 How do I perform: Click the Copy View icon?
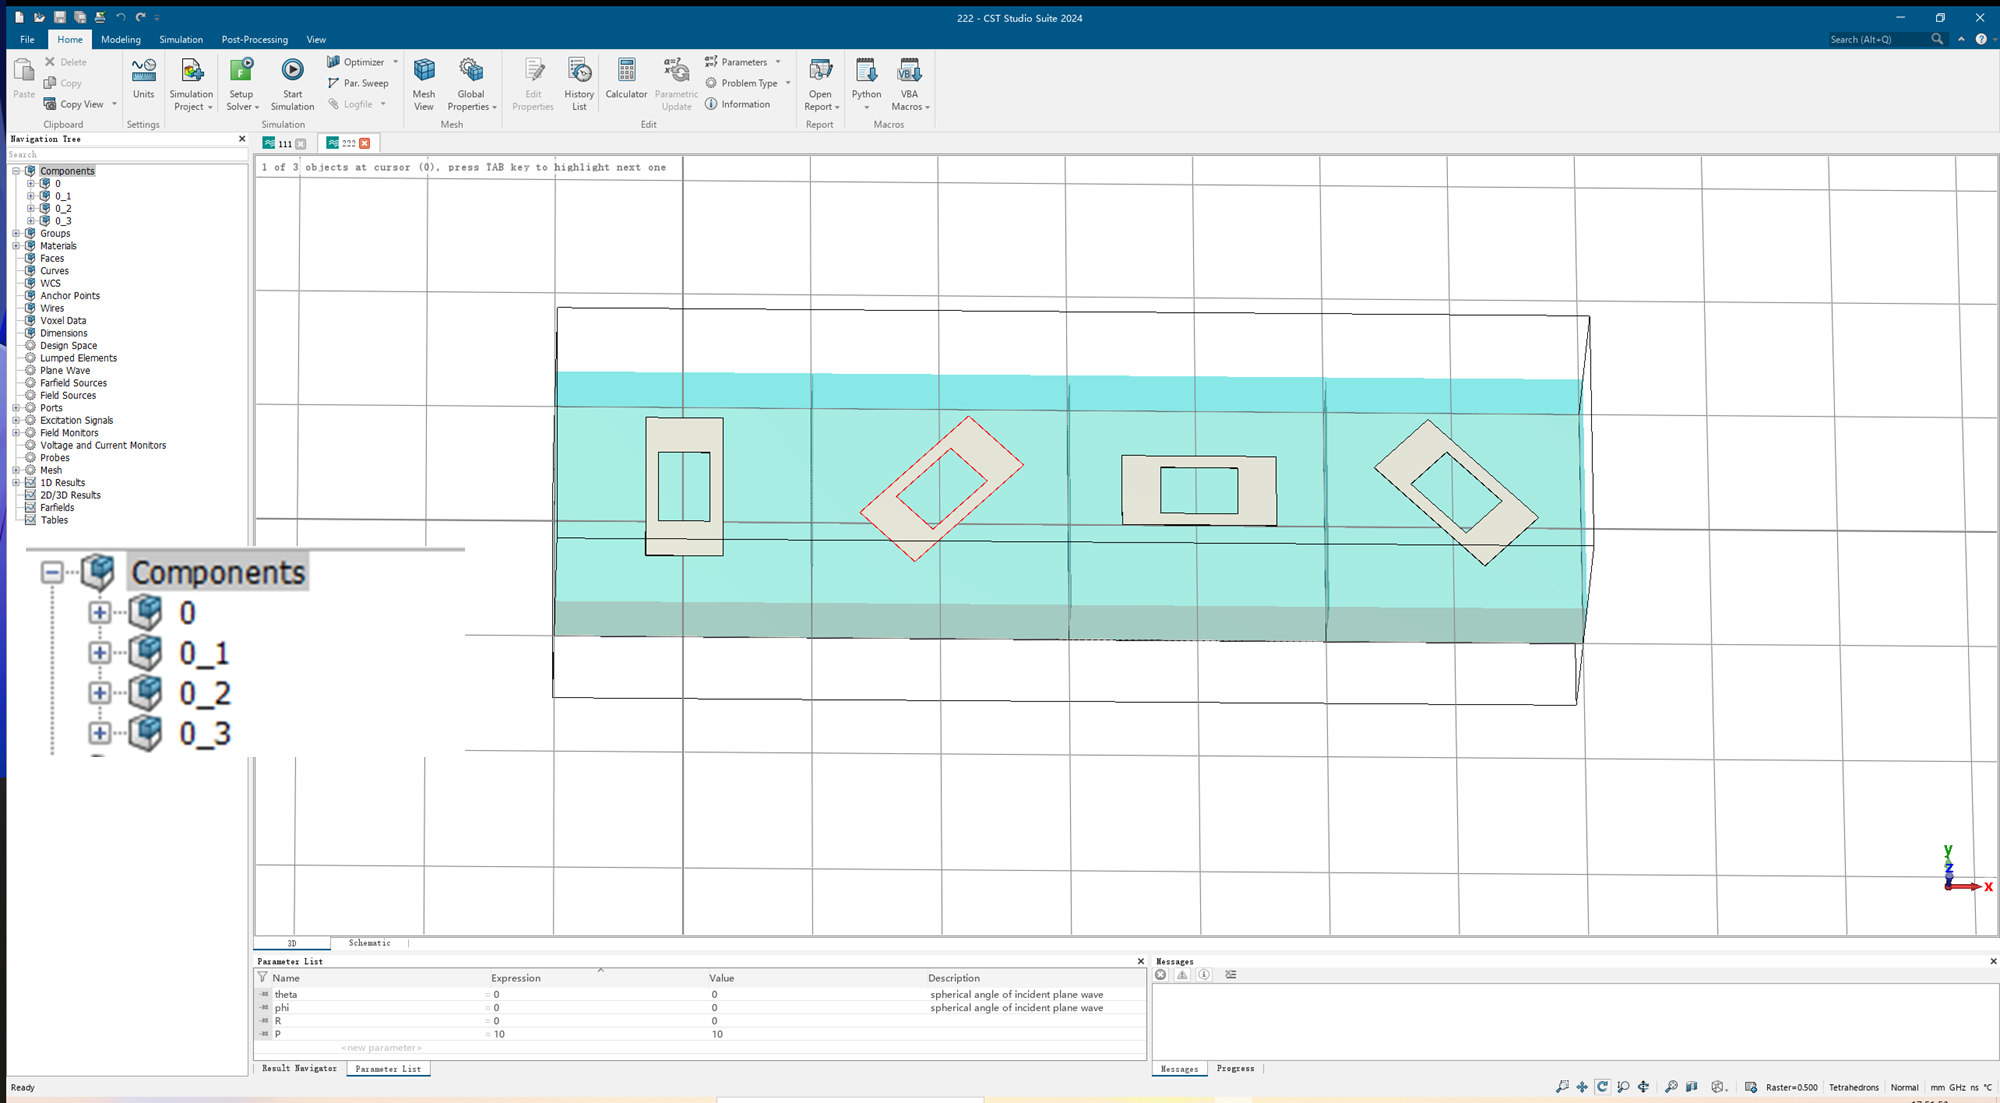[50, 104]
